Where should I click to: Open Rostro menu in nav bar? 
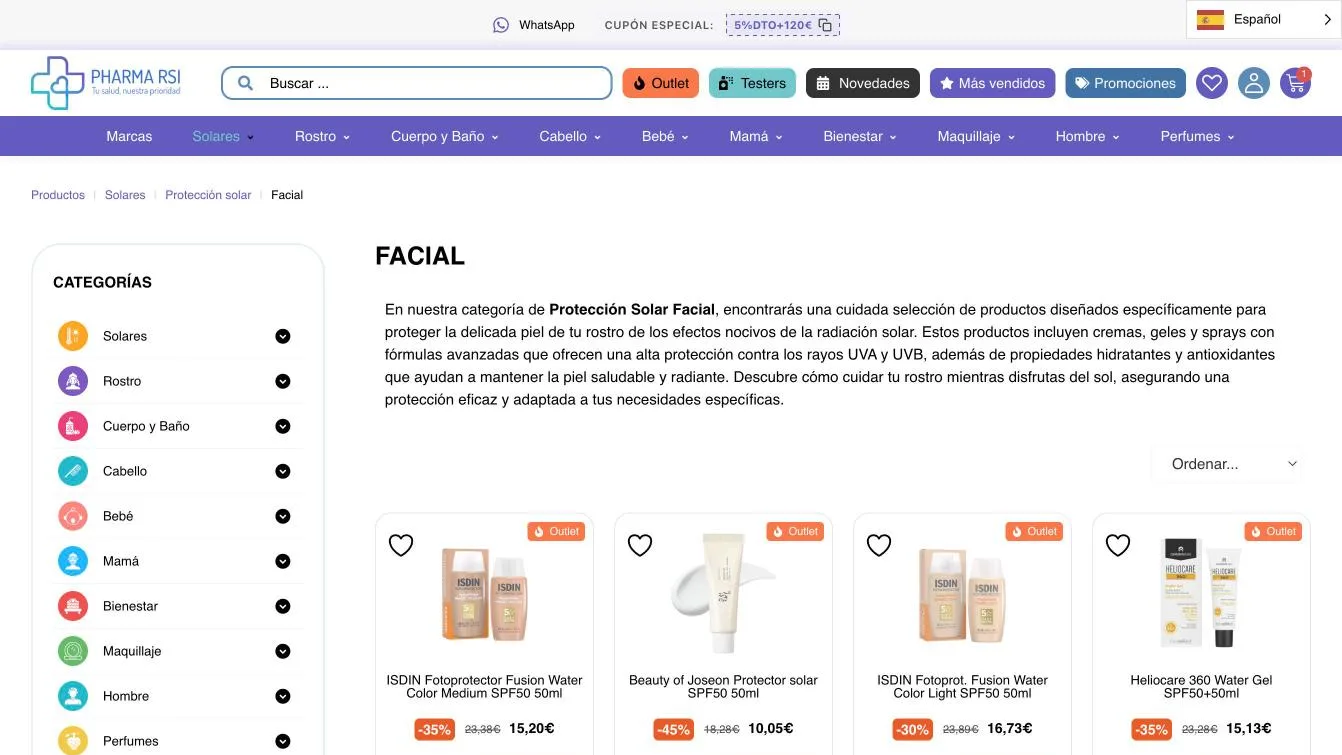[322, 136]
